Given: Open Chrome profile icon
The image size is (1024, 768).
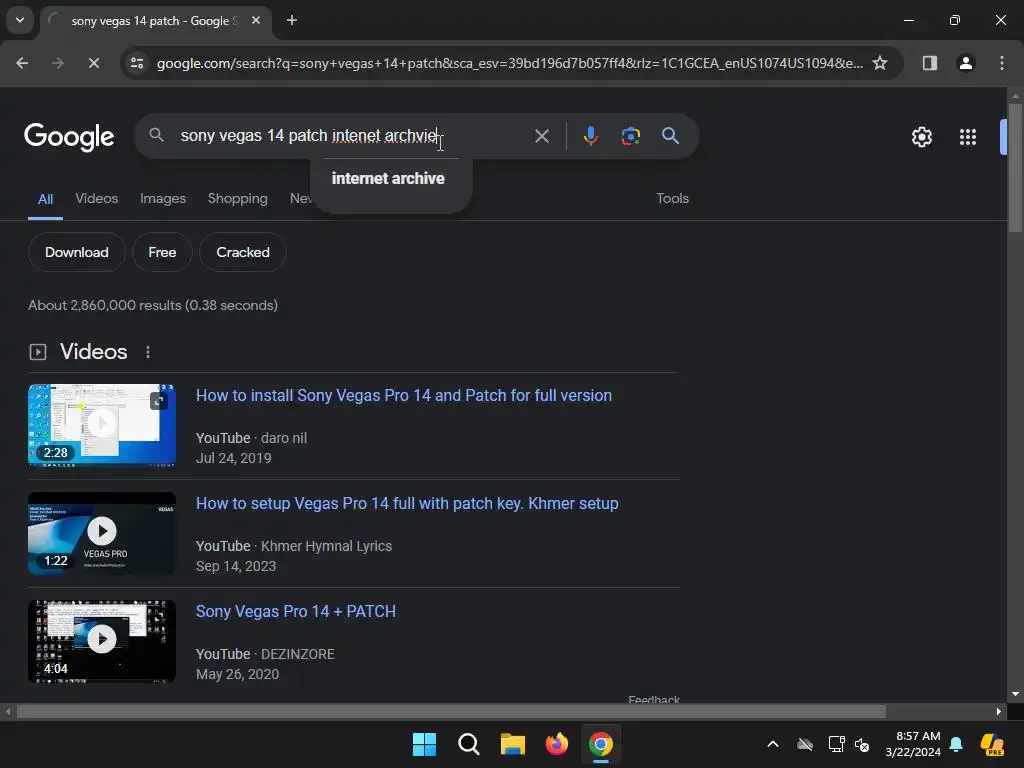Looking at the screenshot, I should pos(965,63).
